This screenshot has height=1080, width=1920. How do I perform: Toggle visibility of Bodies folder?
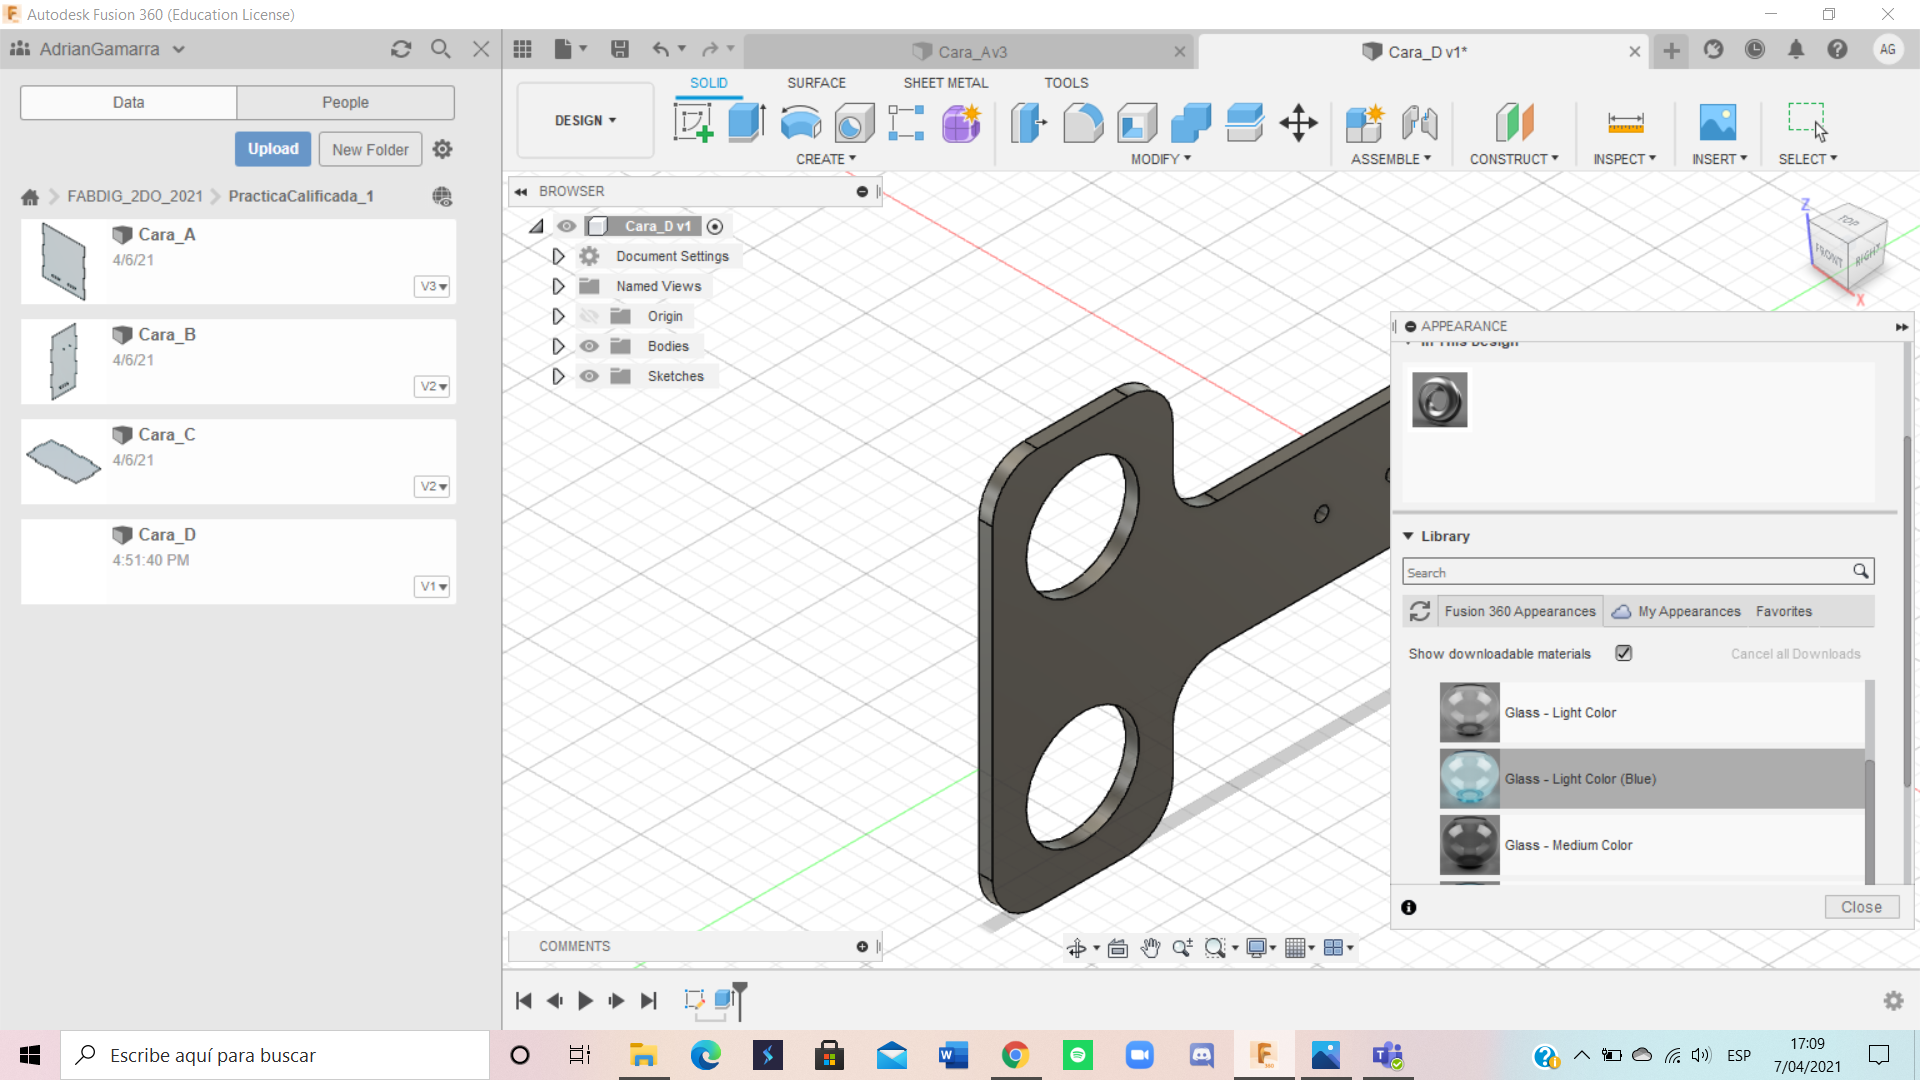click(589, 346)
